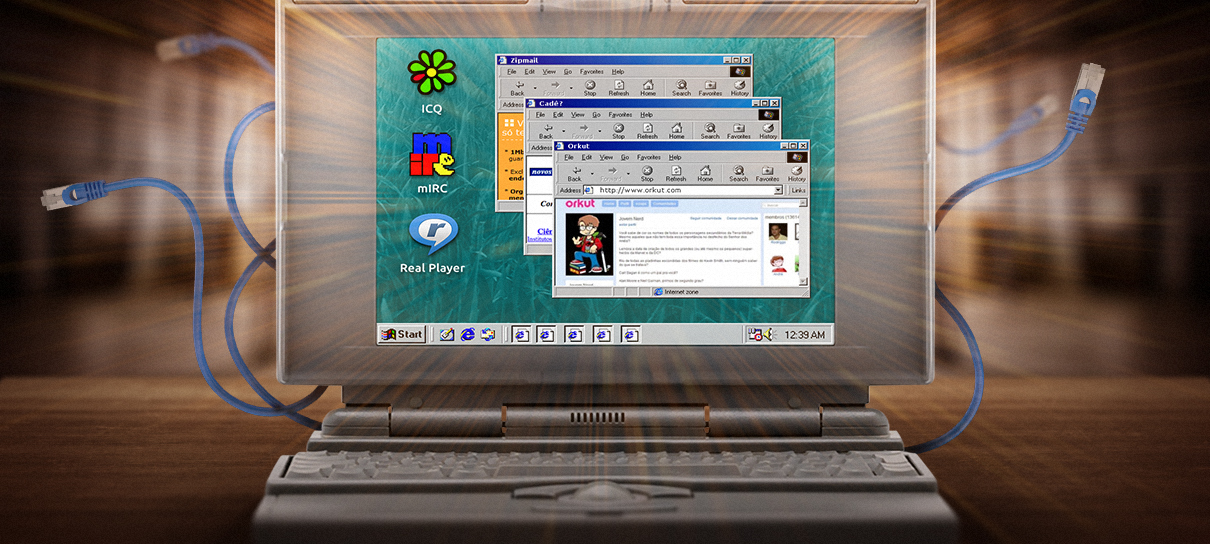Click the Back button in Orkut window
Image resolution: width=1210 pixels, height=544 pixels.
[574, 173]
